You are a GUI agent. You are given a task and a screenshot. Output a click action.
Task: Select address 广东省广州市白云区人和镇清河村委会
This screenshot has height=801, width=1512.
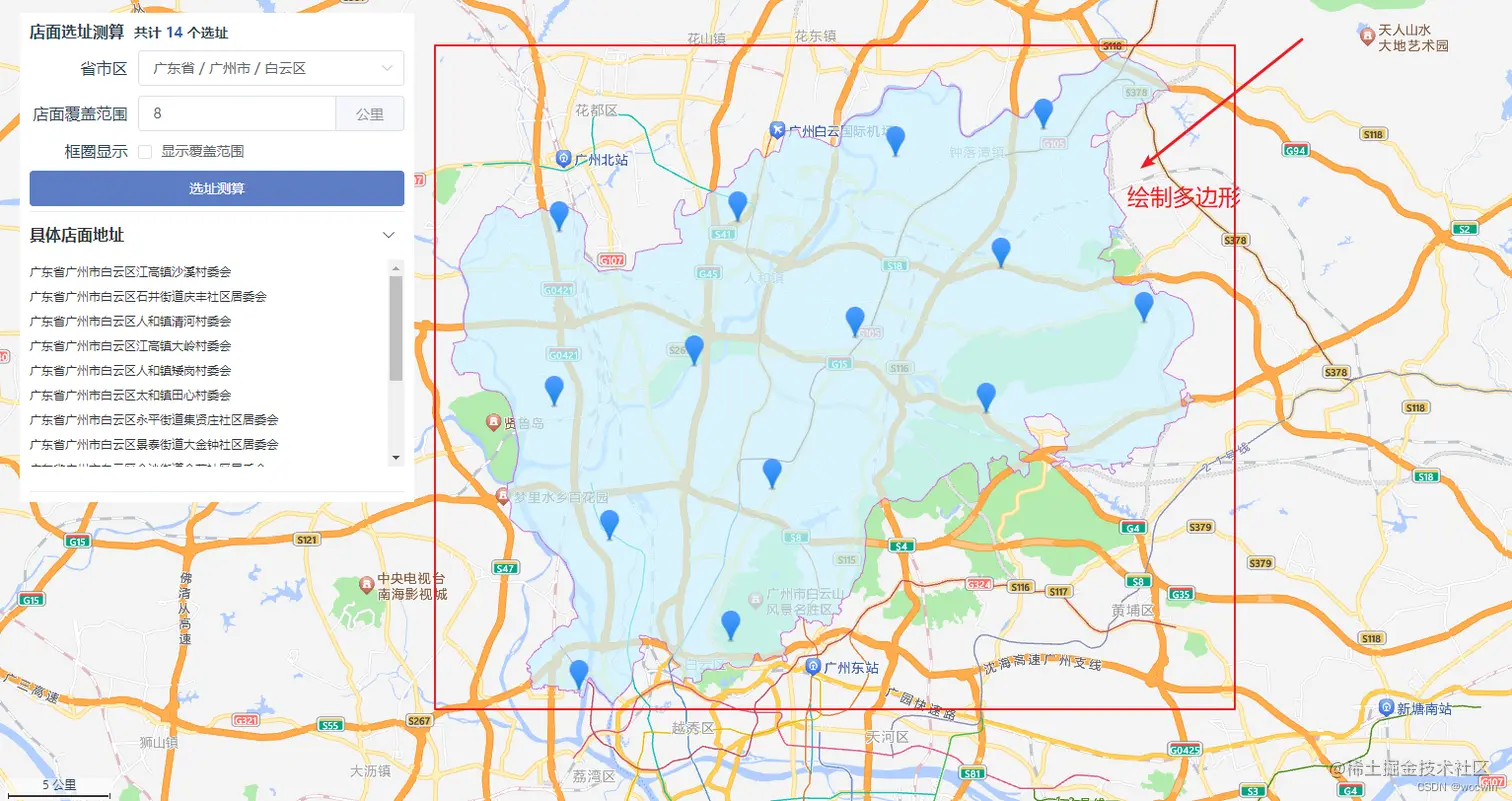pos(130,322)
